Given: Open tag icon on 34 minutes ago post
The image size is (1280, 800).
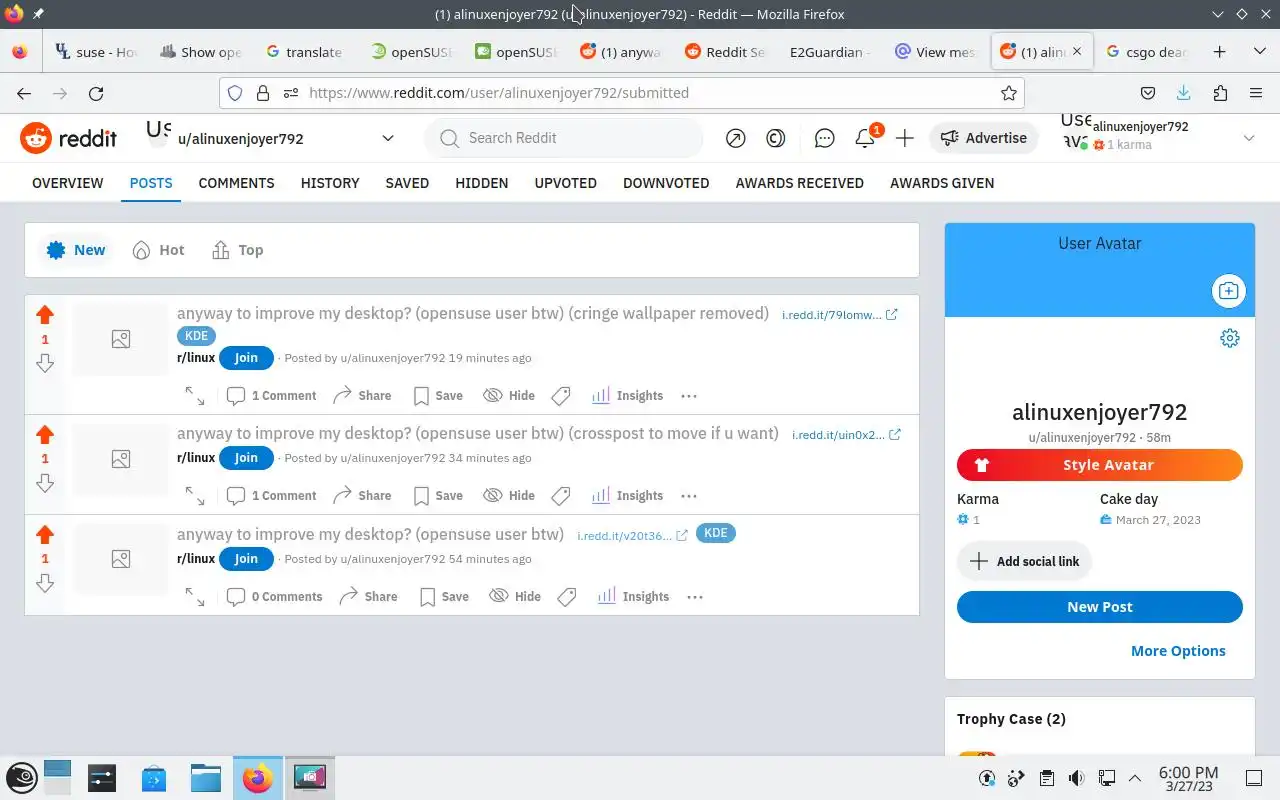Looking at the screenshot, I should tap(561, 496).
